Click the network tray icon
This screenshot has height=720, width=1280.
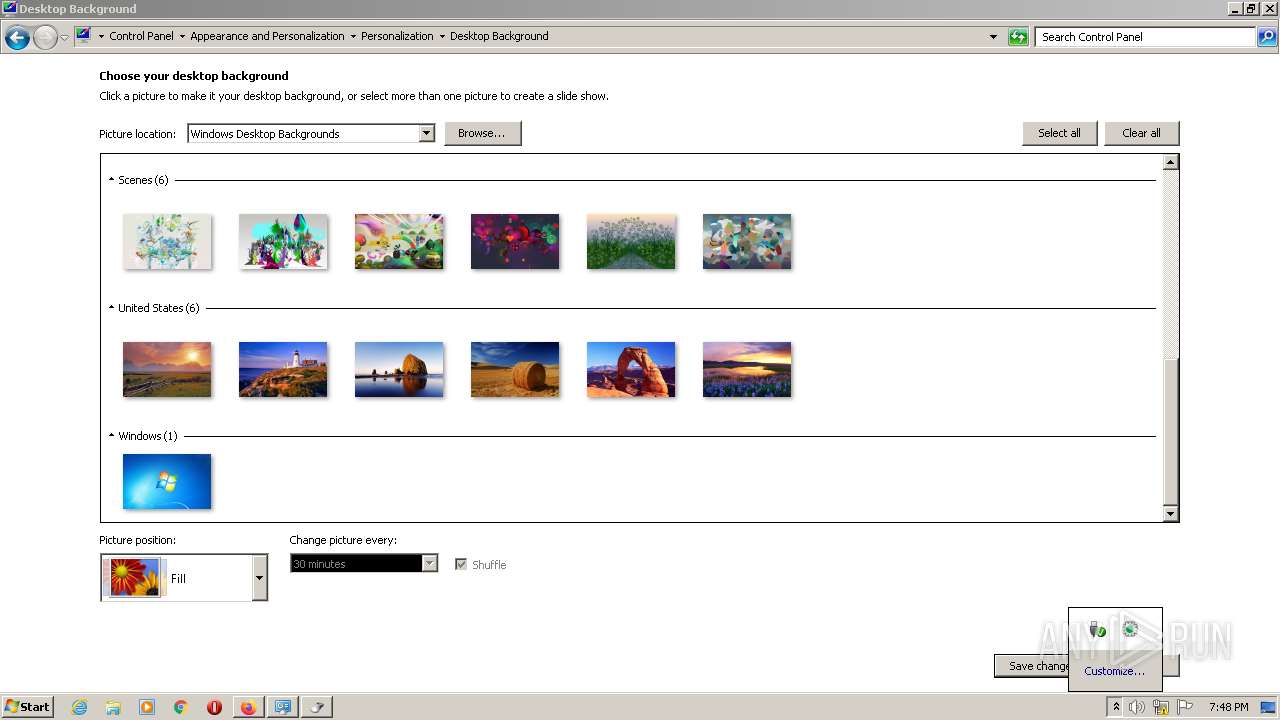(x=1161, y=707)
